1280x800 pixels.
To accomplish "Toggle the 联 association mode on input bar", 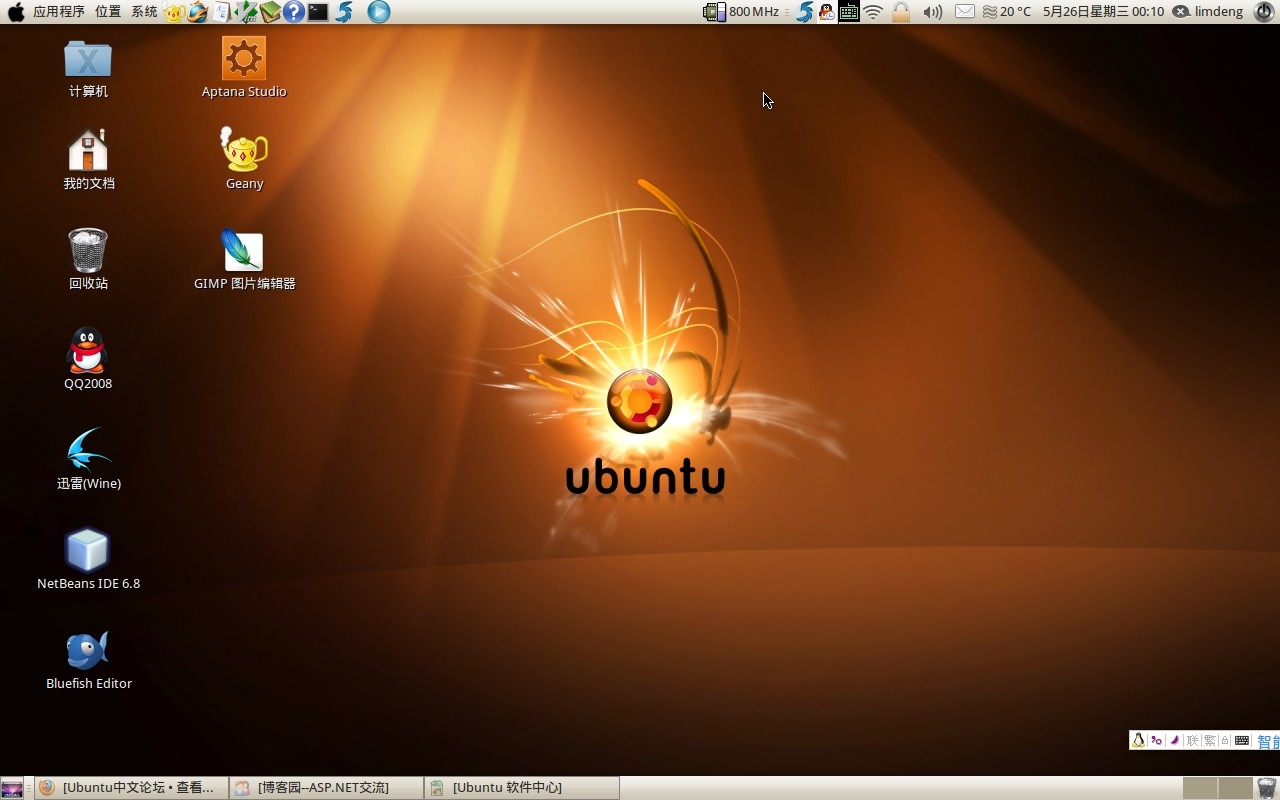I will click(x=1192, y=740).
